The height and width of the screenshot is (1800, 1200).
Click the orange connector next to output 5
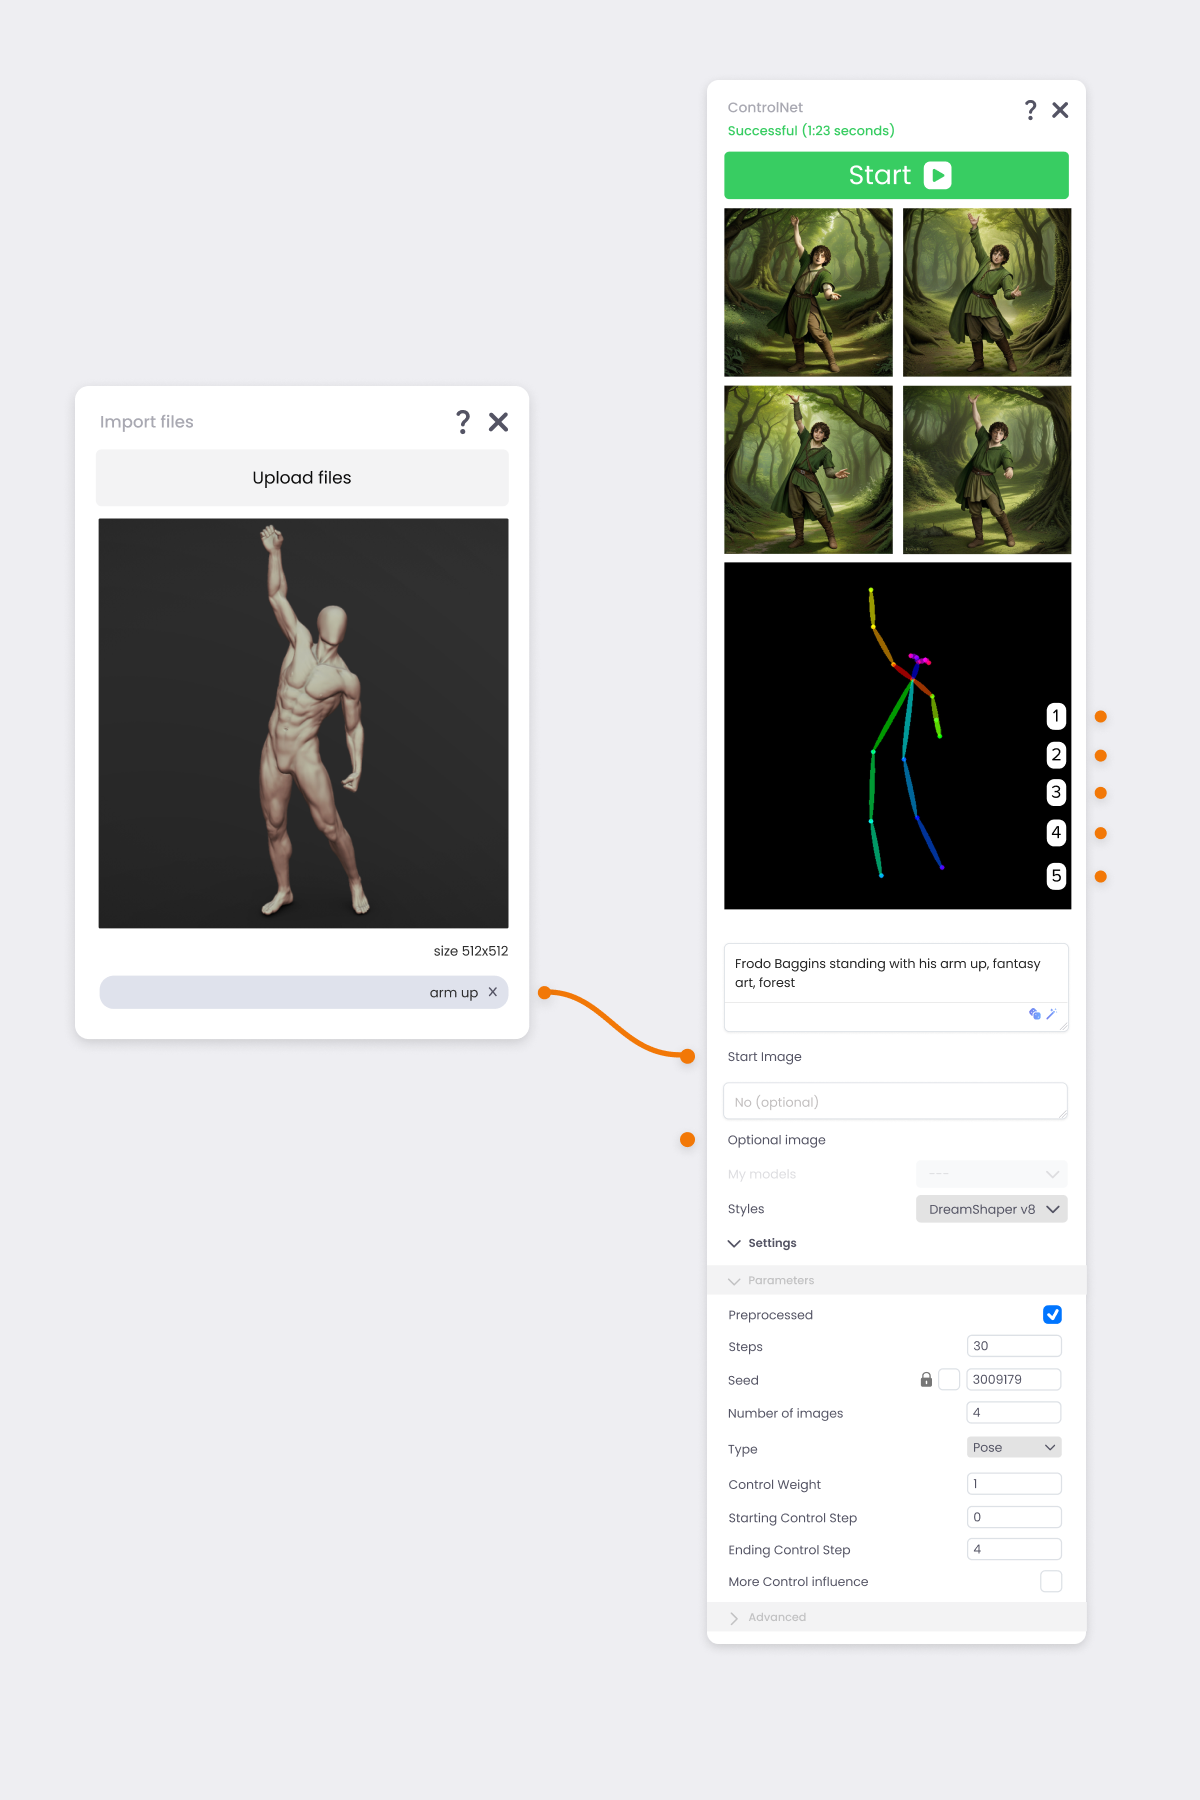pos(1101,877)
